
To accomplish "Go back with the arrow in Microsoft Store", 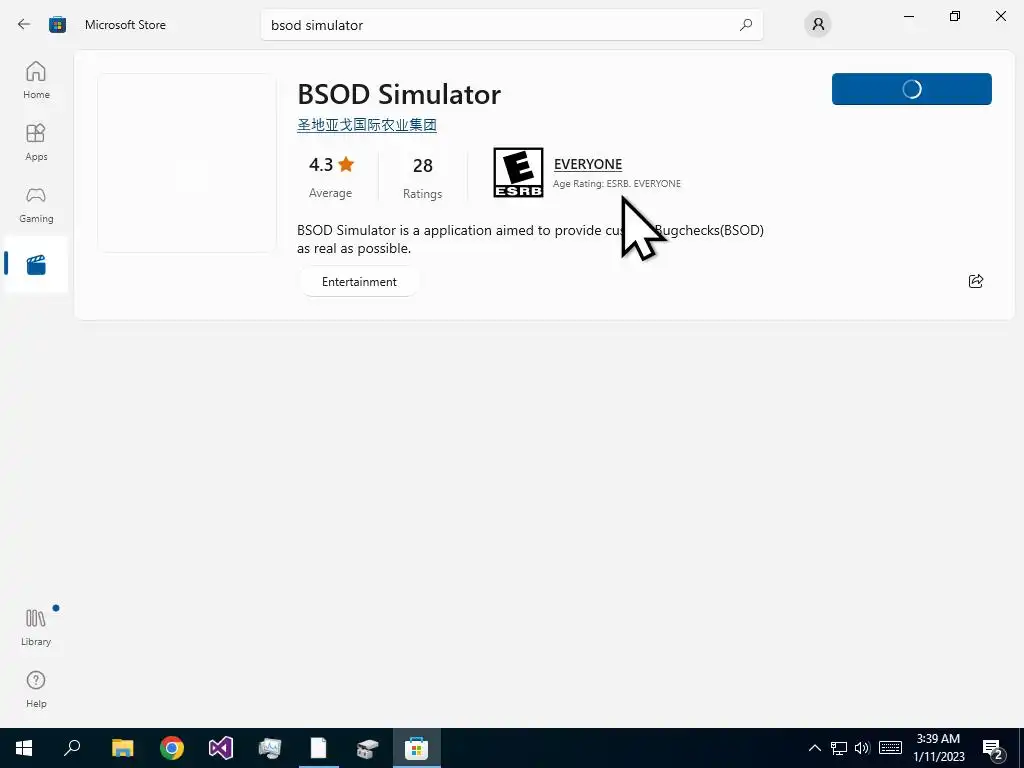I will click(x=24, y=24).
